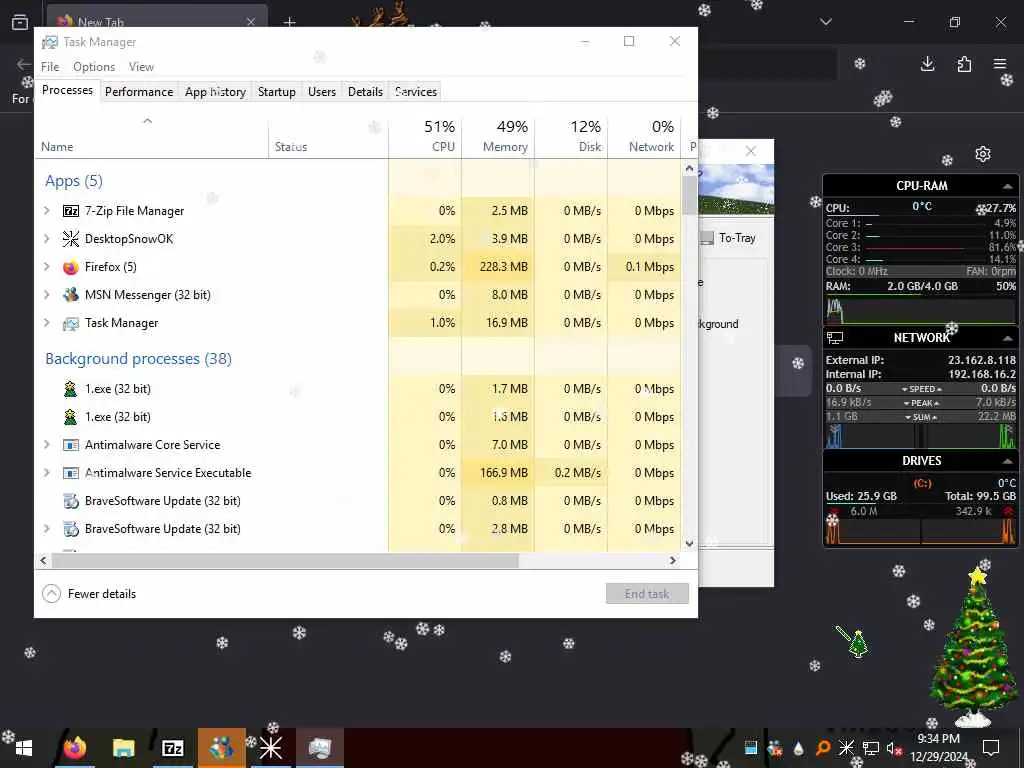Viewport: 1024px width, 768px height.
Task: Click the End task button
Action: (647, 594)
